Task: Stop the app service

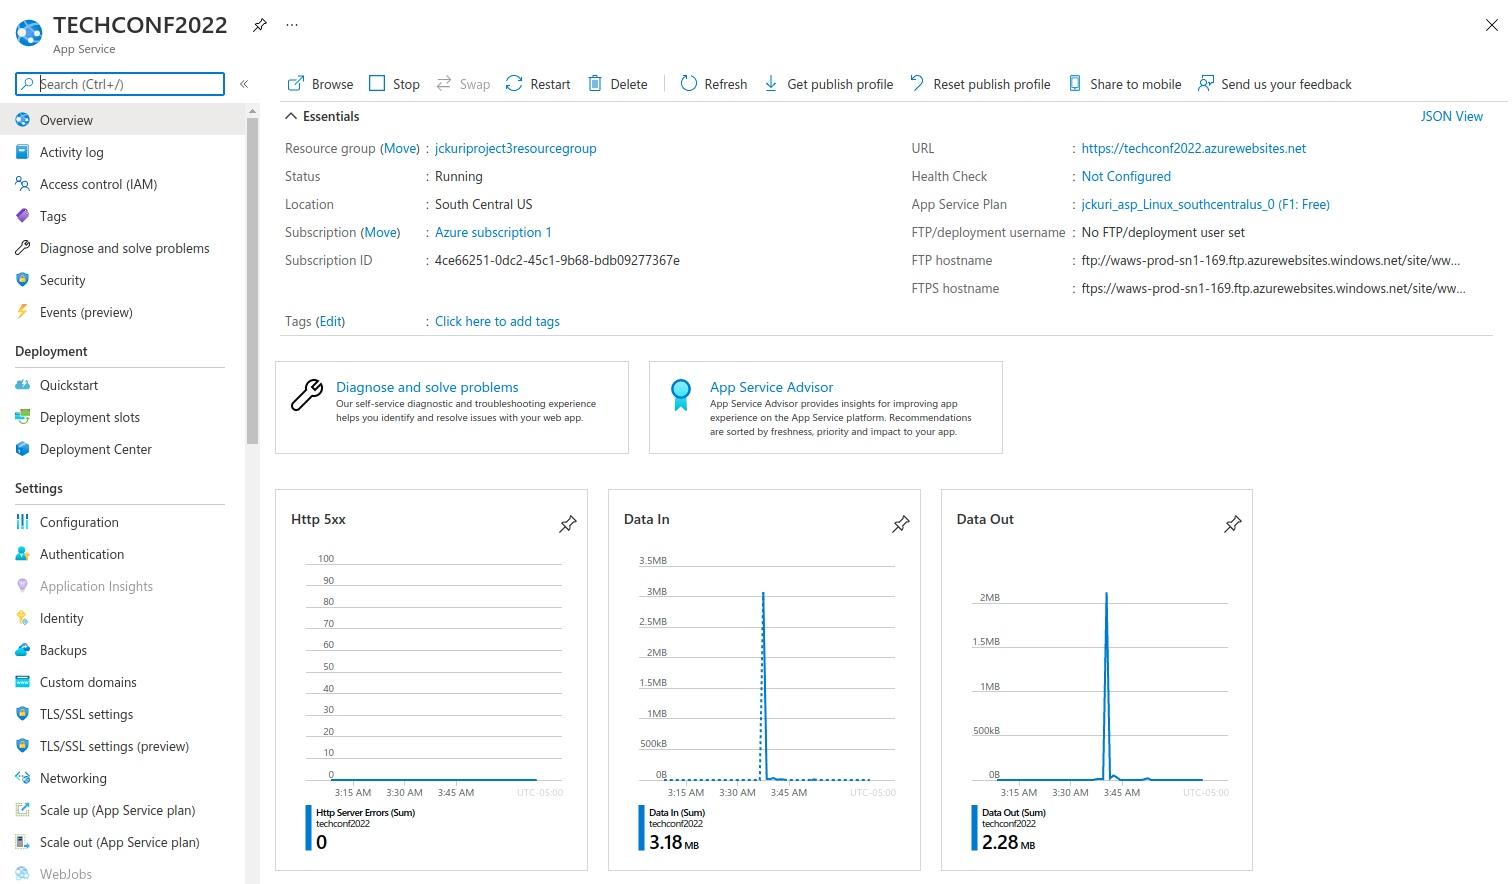Action: tap(394, 84)
